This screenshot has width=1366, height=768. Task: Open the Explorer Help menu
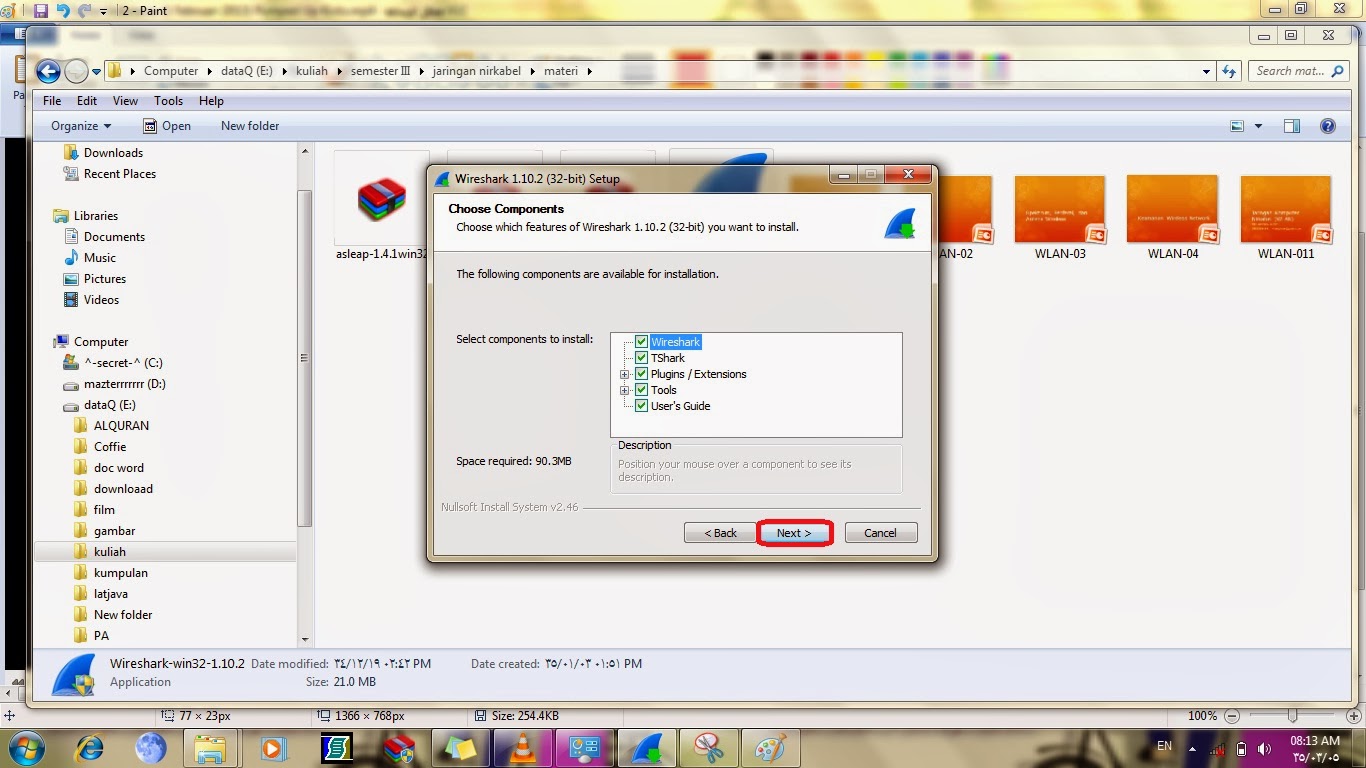[211, 101]
